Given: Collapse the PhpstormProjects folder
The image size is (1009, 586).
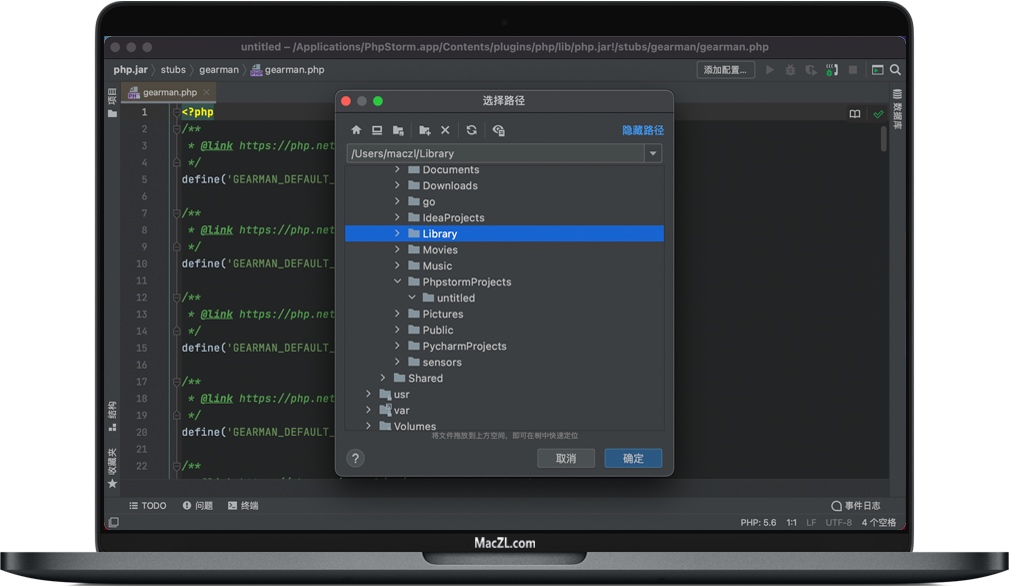Looking at the screenshot, I should [x=396, y=281].
